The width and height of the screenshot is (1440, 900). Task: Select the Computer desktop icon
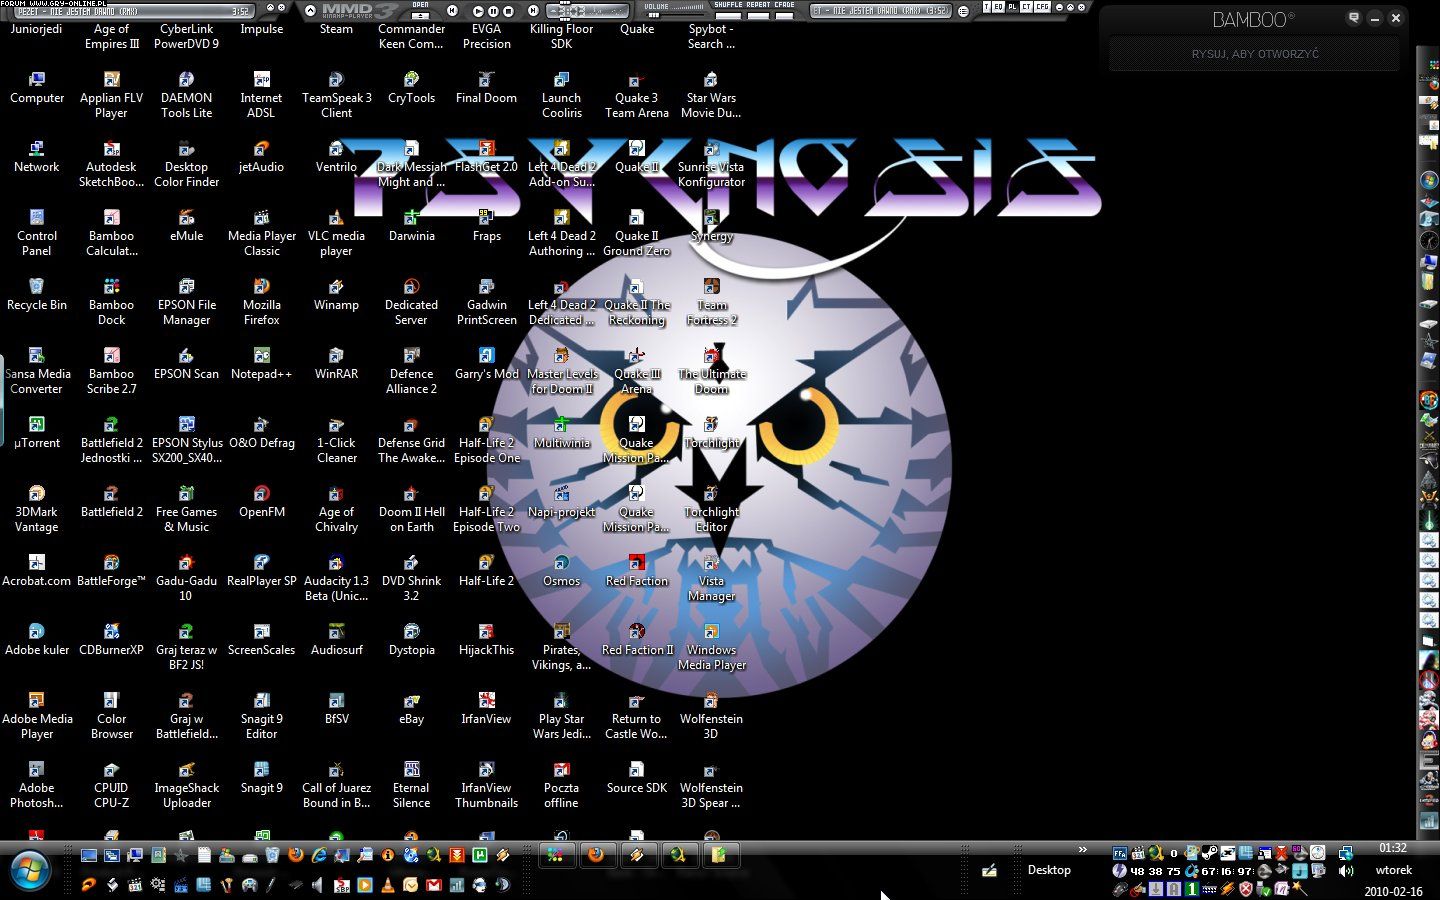tap(37, 88)
